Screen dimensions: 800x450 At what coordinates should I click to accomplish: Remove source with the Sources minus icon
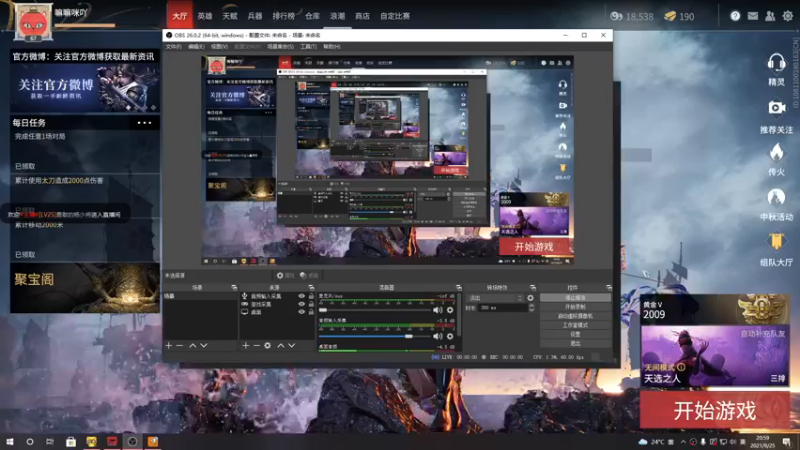(x=256, y=345)
